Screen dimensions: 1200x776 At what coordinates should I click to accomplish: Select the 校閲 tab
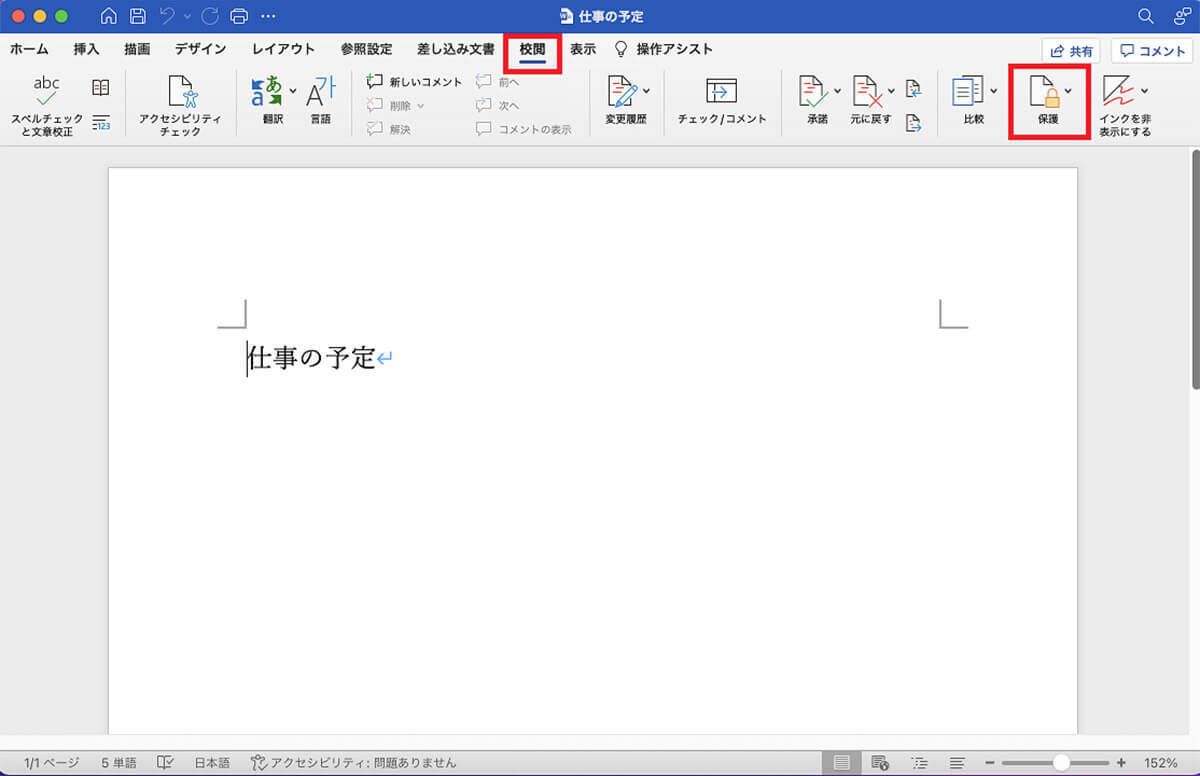pyautogui.click(x=532, y=49)
